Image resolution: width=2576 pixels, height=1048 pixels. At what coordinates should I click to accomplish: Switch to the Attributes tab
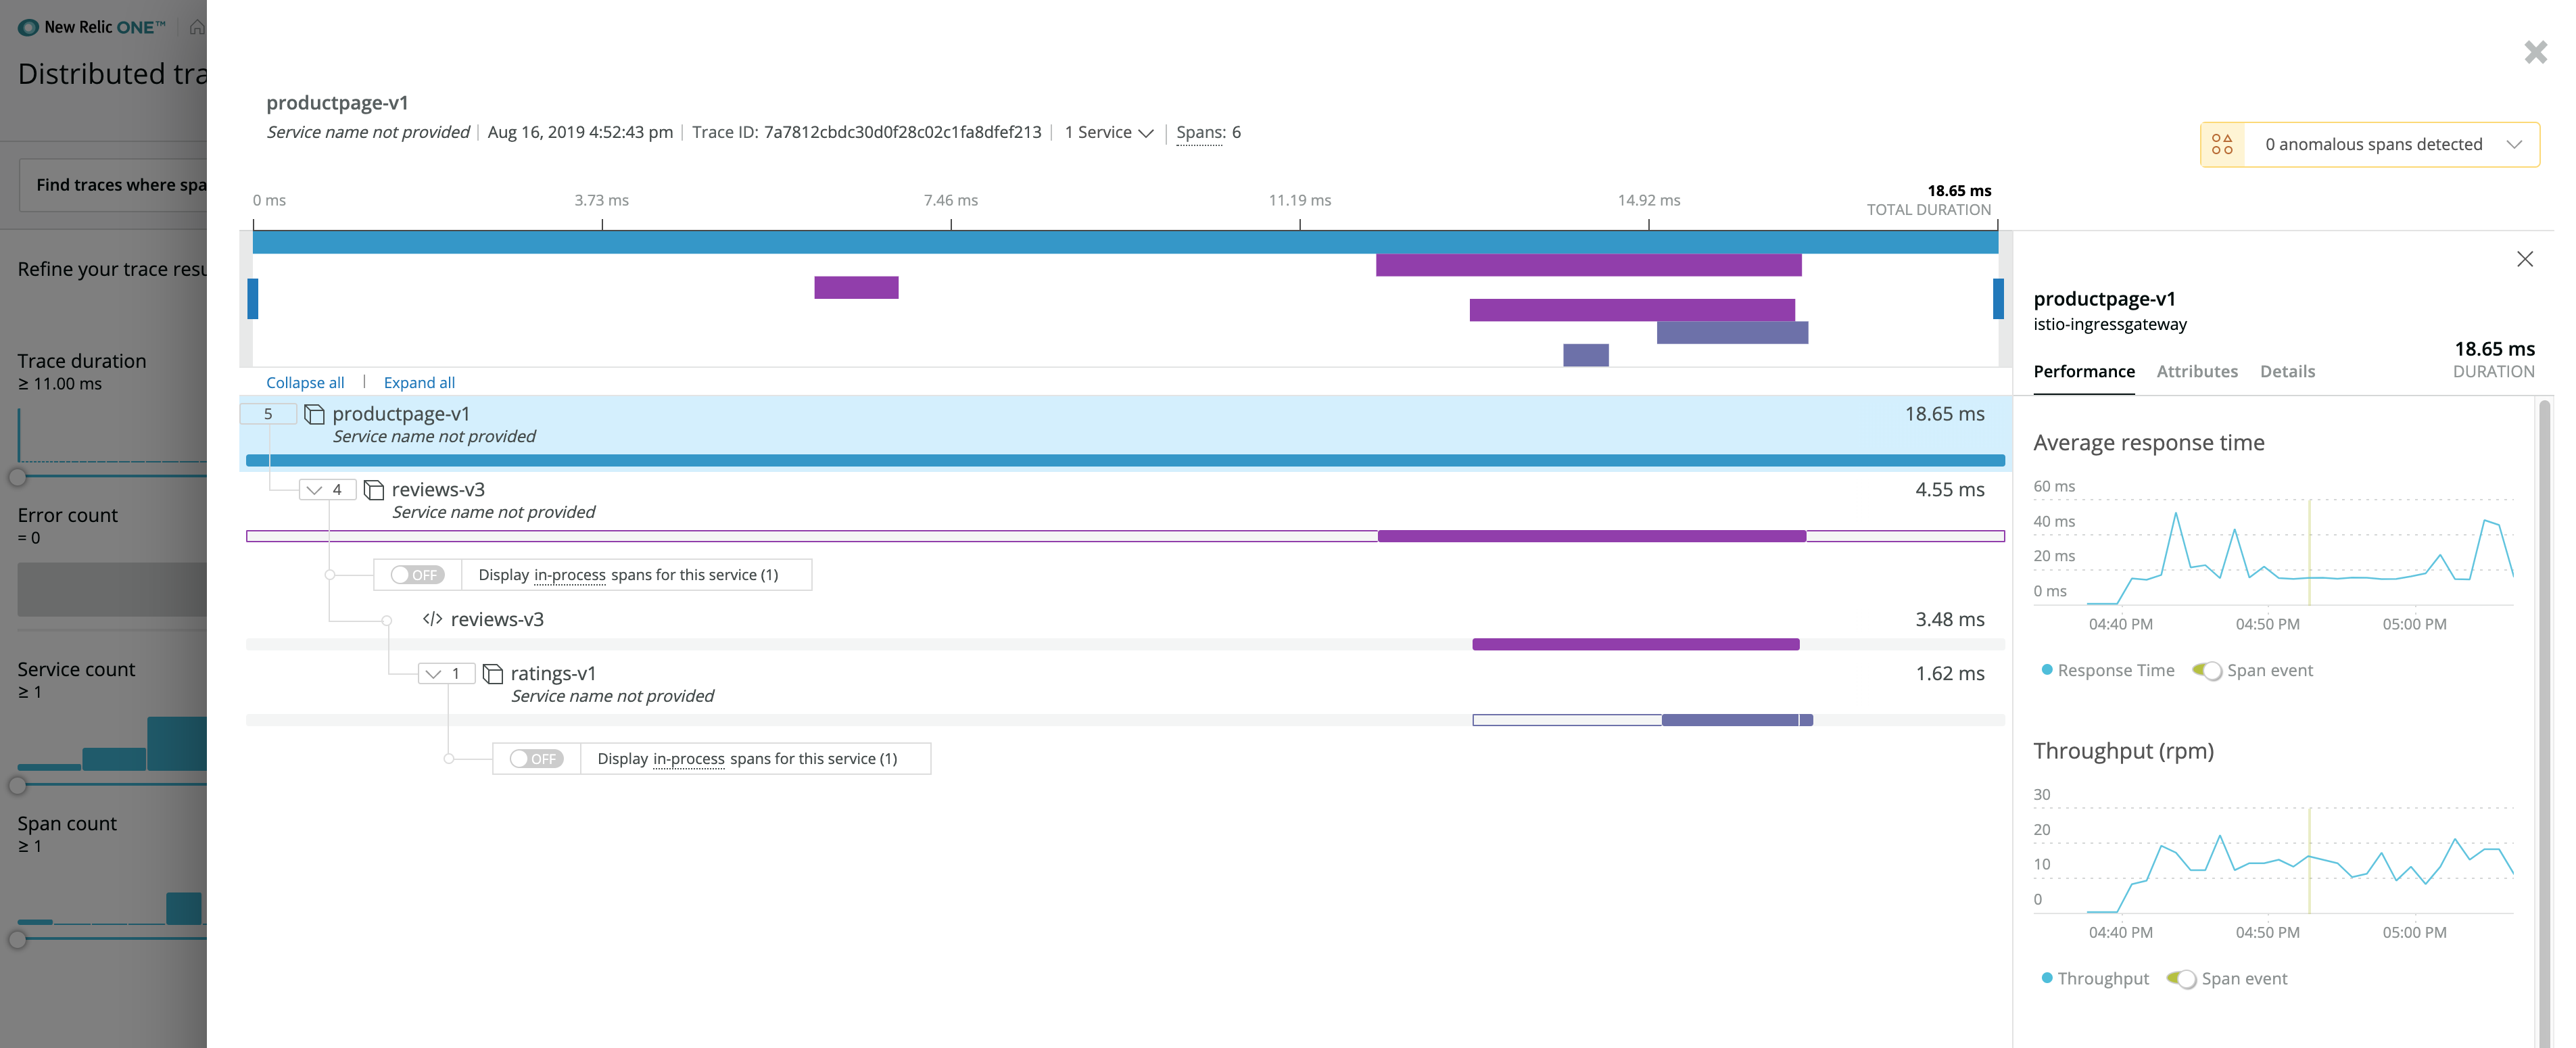pos(2197,371)
